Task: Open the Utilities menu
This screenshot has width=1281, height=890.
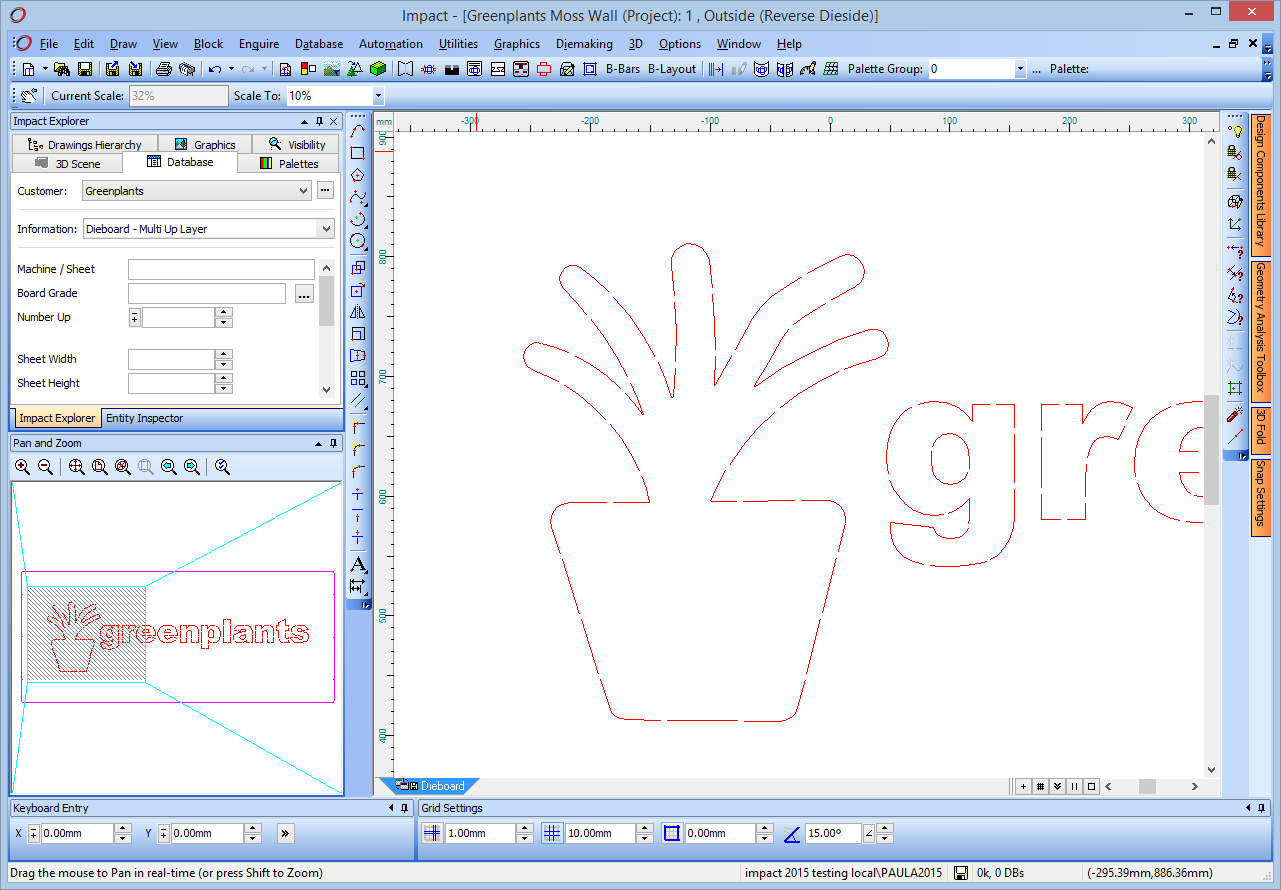Action: [459, 44]
